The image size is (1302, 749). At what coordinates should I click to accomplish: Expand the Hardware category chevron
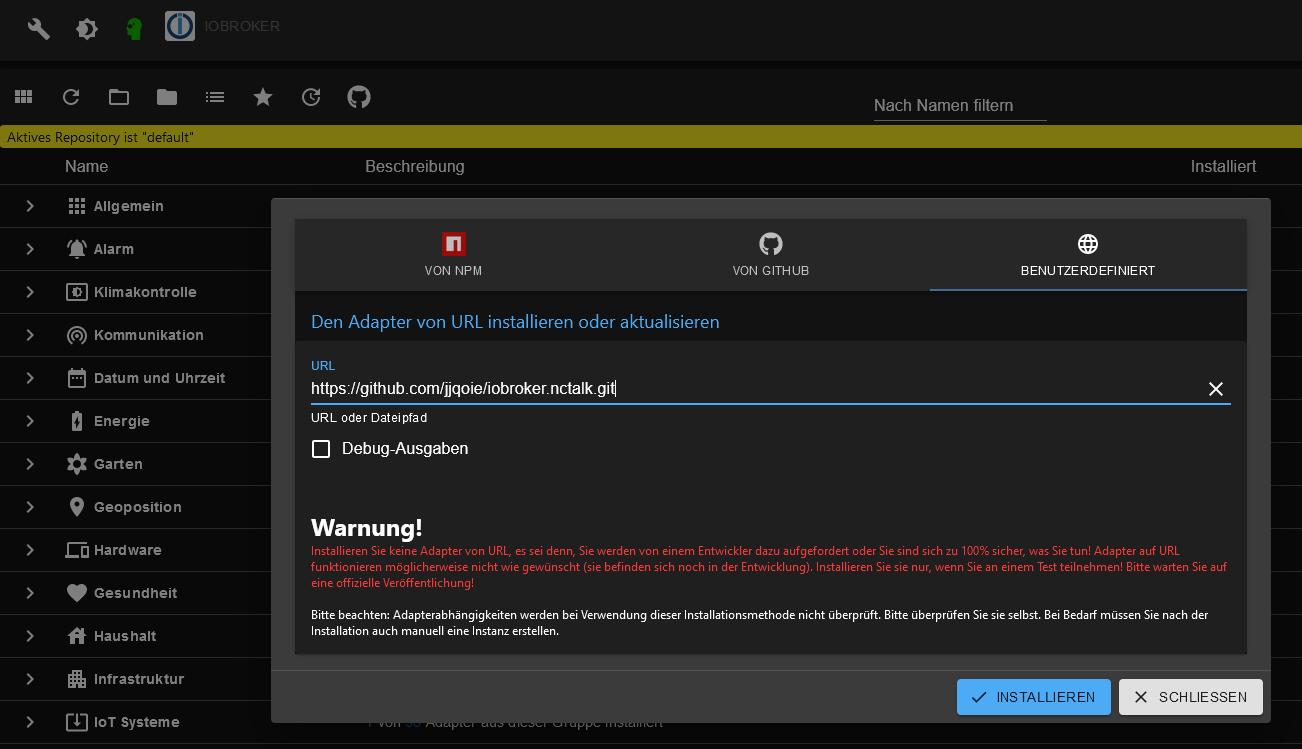30,550
